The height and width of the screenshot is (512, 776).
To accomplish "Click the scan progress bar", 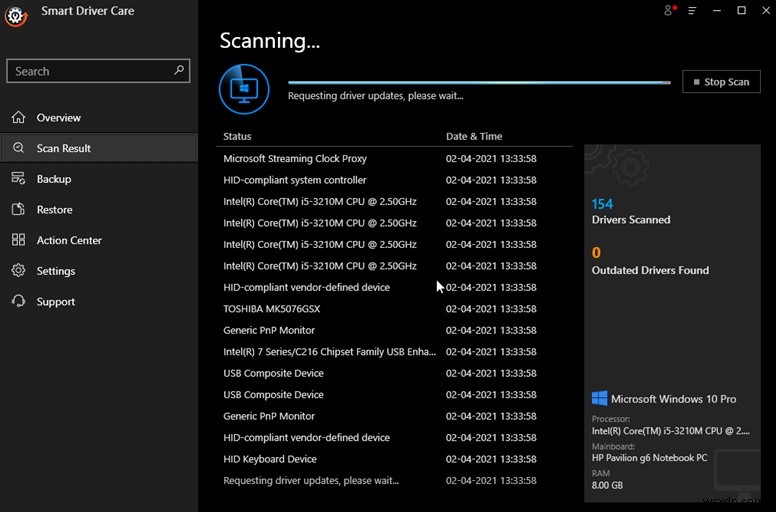I will pos(478,82).
